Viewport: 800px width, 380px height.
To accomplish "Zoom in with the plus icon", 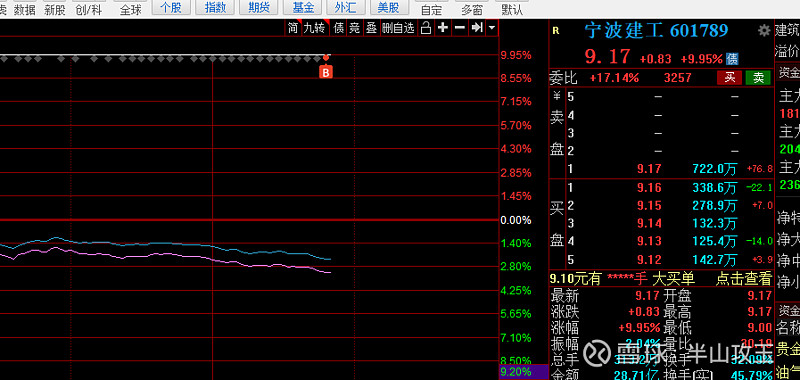I will click(x=443, y=28).
